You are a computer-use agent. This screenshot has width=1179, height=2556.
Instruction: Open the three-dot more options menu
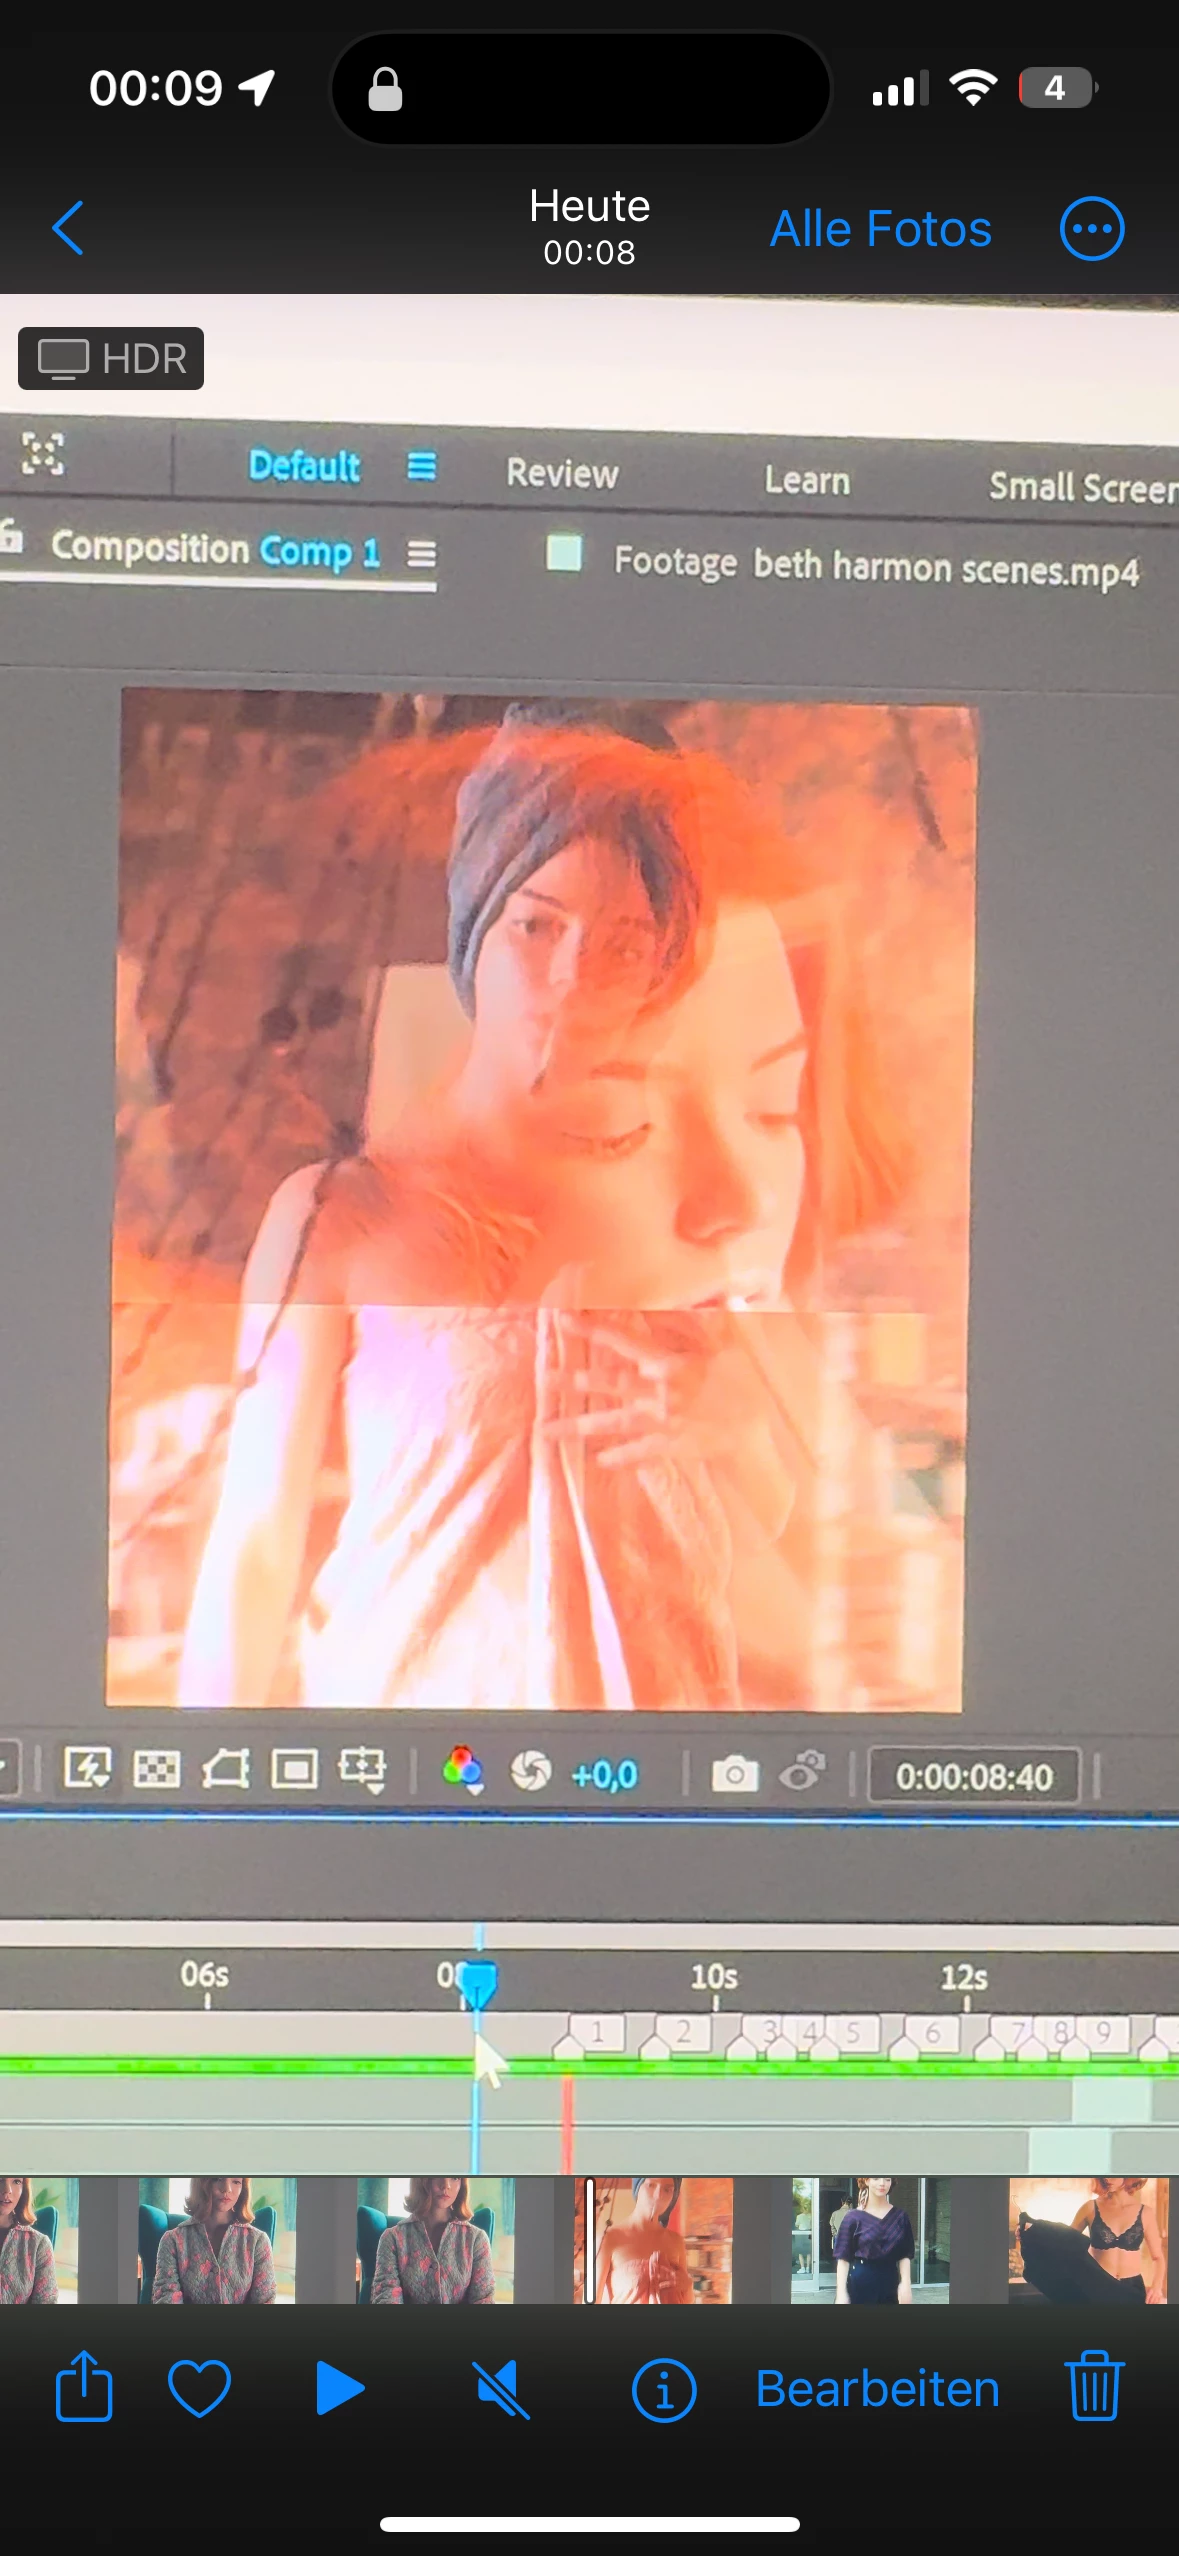coord(1092,229)
